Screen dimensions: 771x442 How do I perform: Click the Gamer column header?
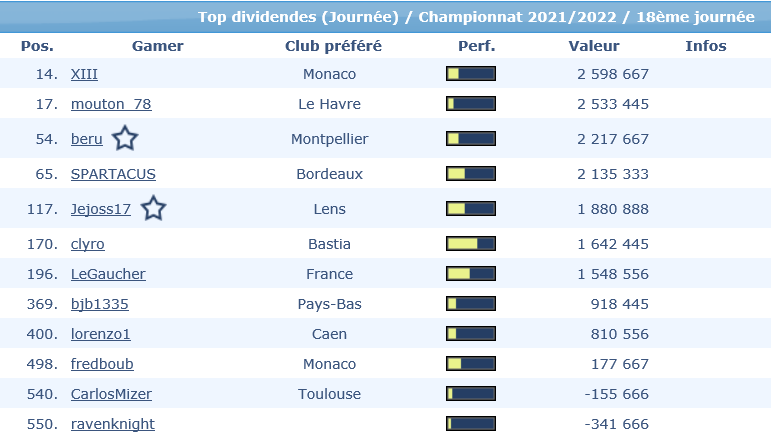tap(158, 46)
